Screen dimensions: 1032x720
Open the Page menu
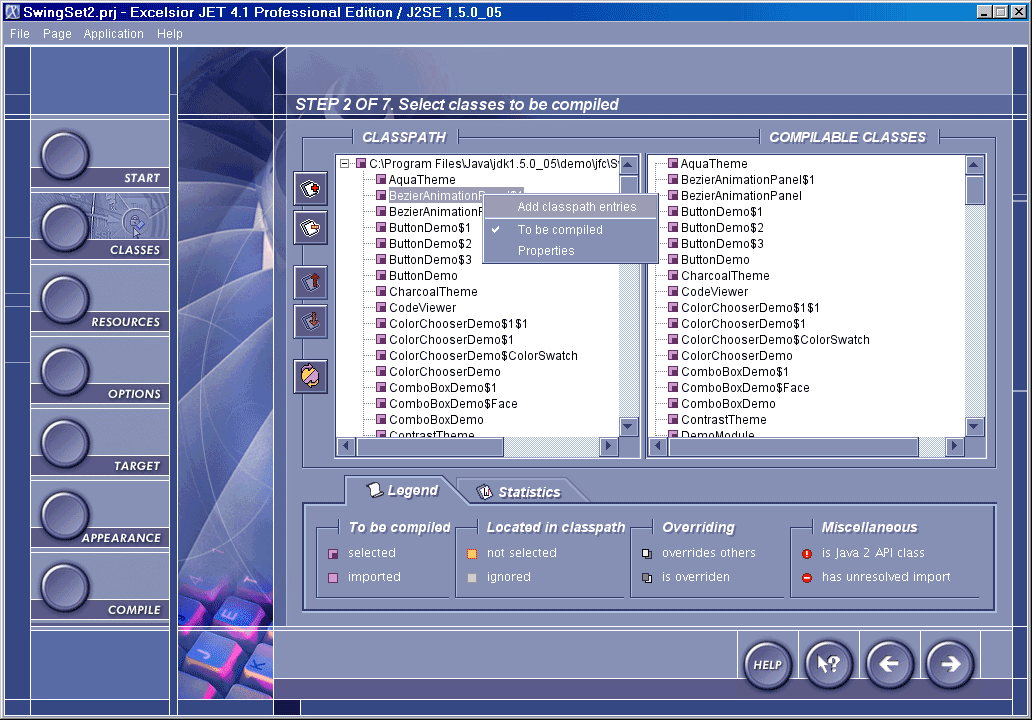(57, 34)
